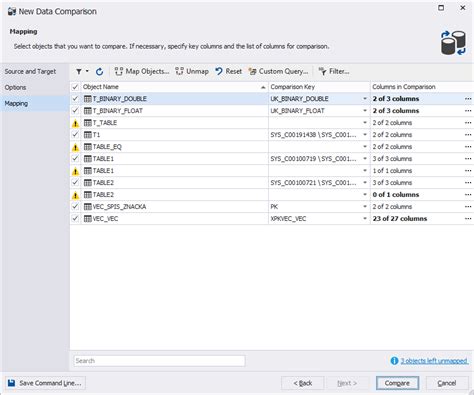474x395 pixels.
Task: Select the TABLE_EQ object name
Action: tap(107, 147)
